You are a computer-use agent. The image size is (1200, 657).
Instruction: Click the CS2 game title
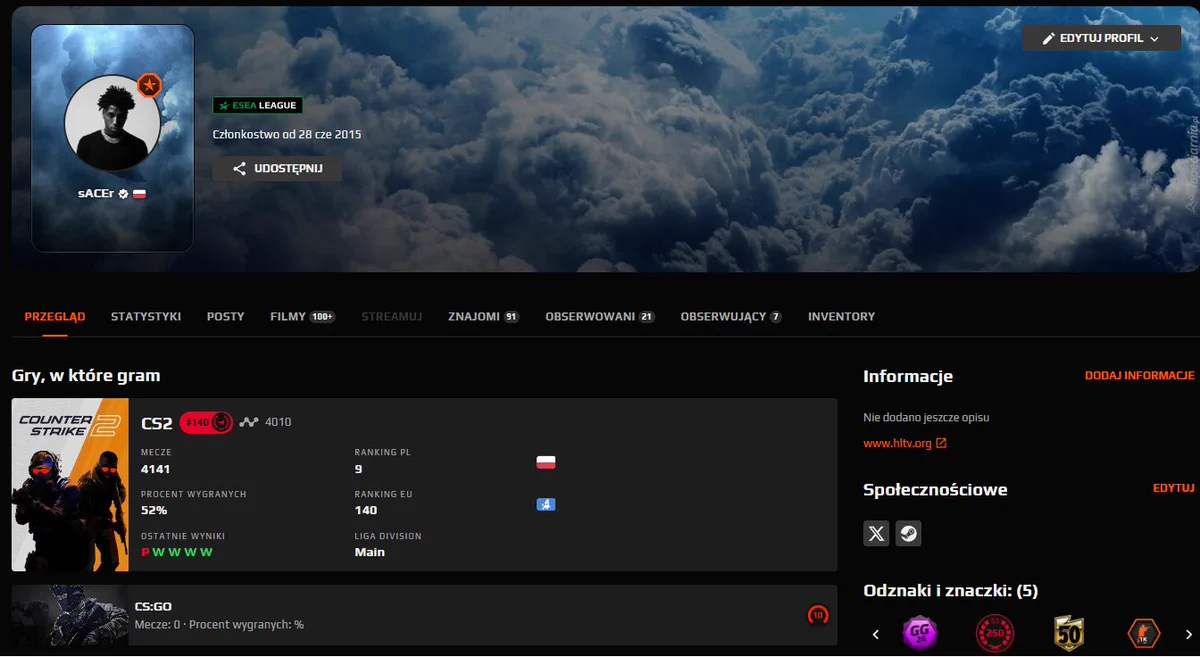[157, 423]
